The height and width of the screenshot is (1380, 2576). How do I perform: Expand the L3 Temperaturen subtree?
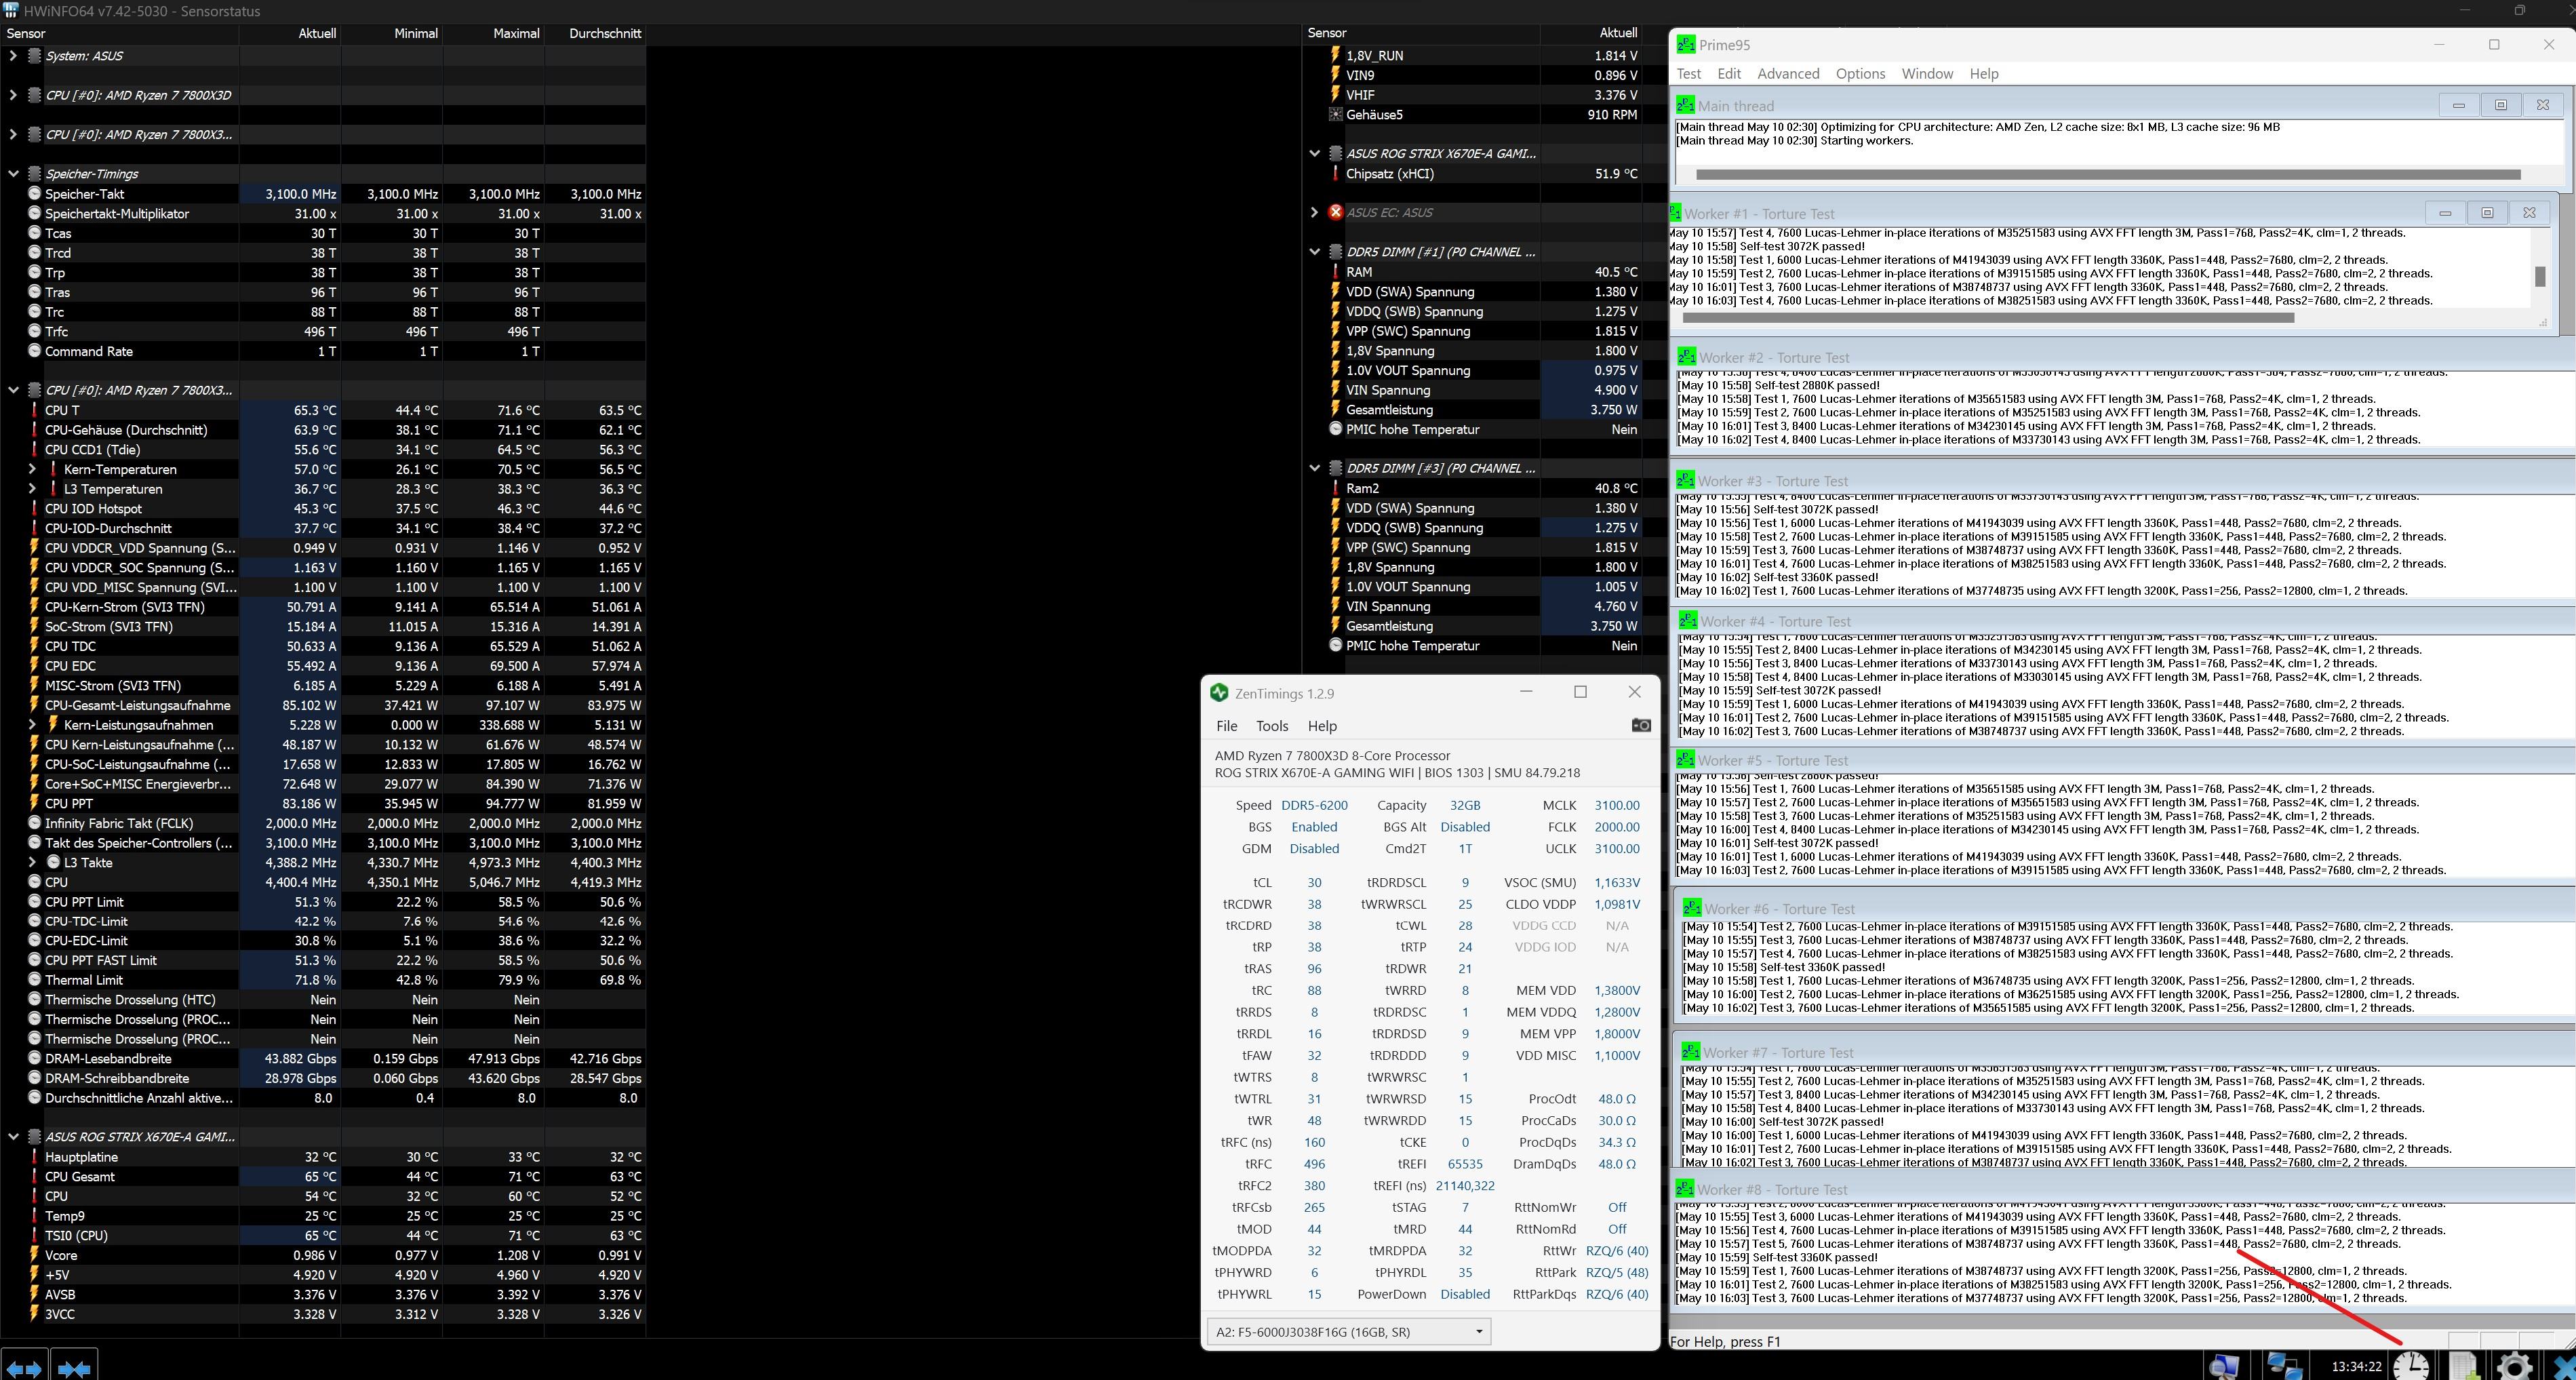32,489
